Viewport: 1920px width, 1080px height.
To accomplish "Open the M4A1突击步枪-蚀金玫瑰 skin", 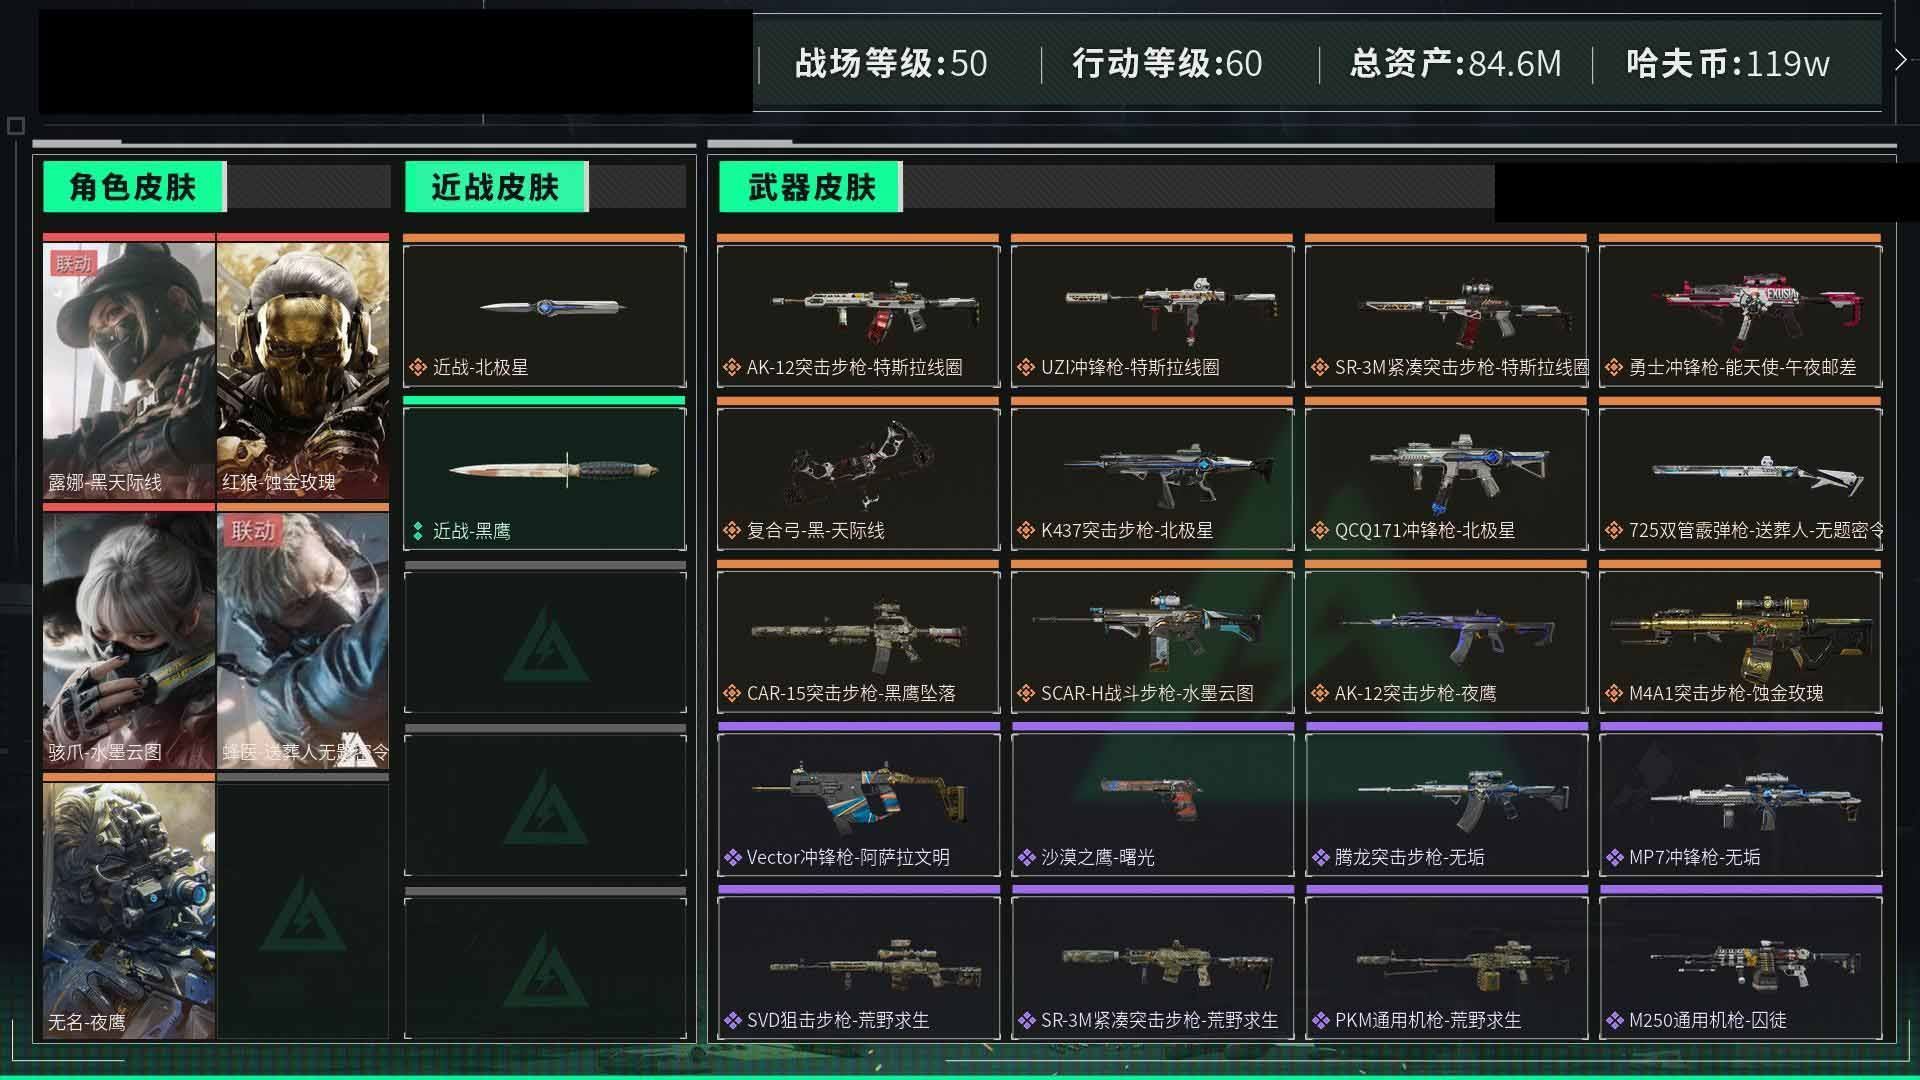I will (1740, 641).
